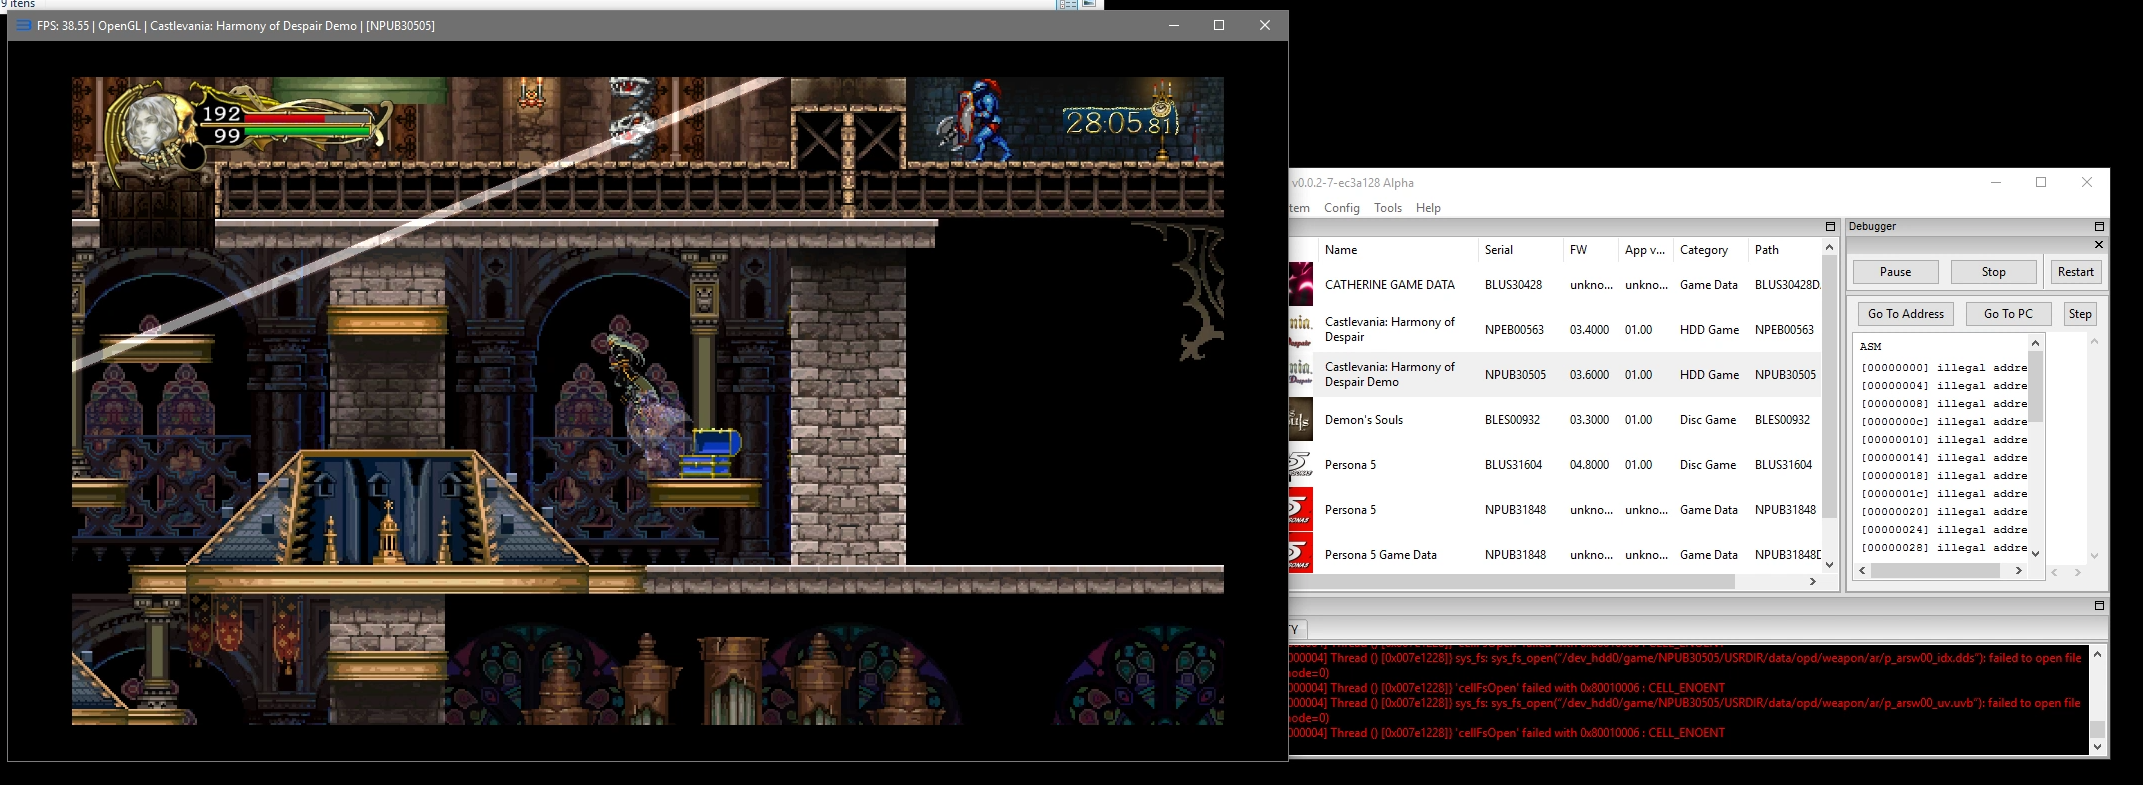Open the Config menu

[1341, 208]
